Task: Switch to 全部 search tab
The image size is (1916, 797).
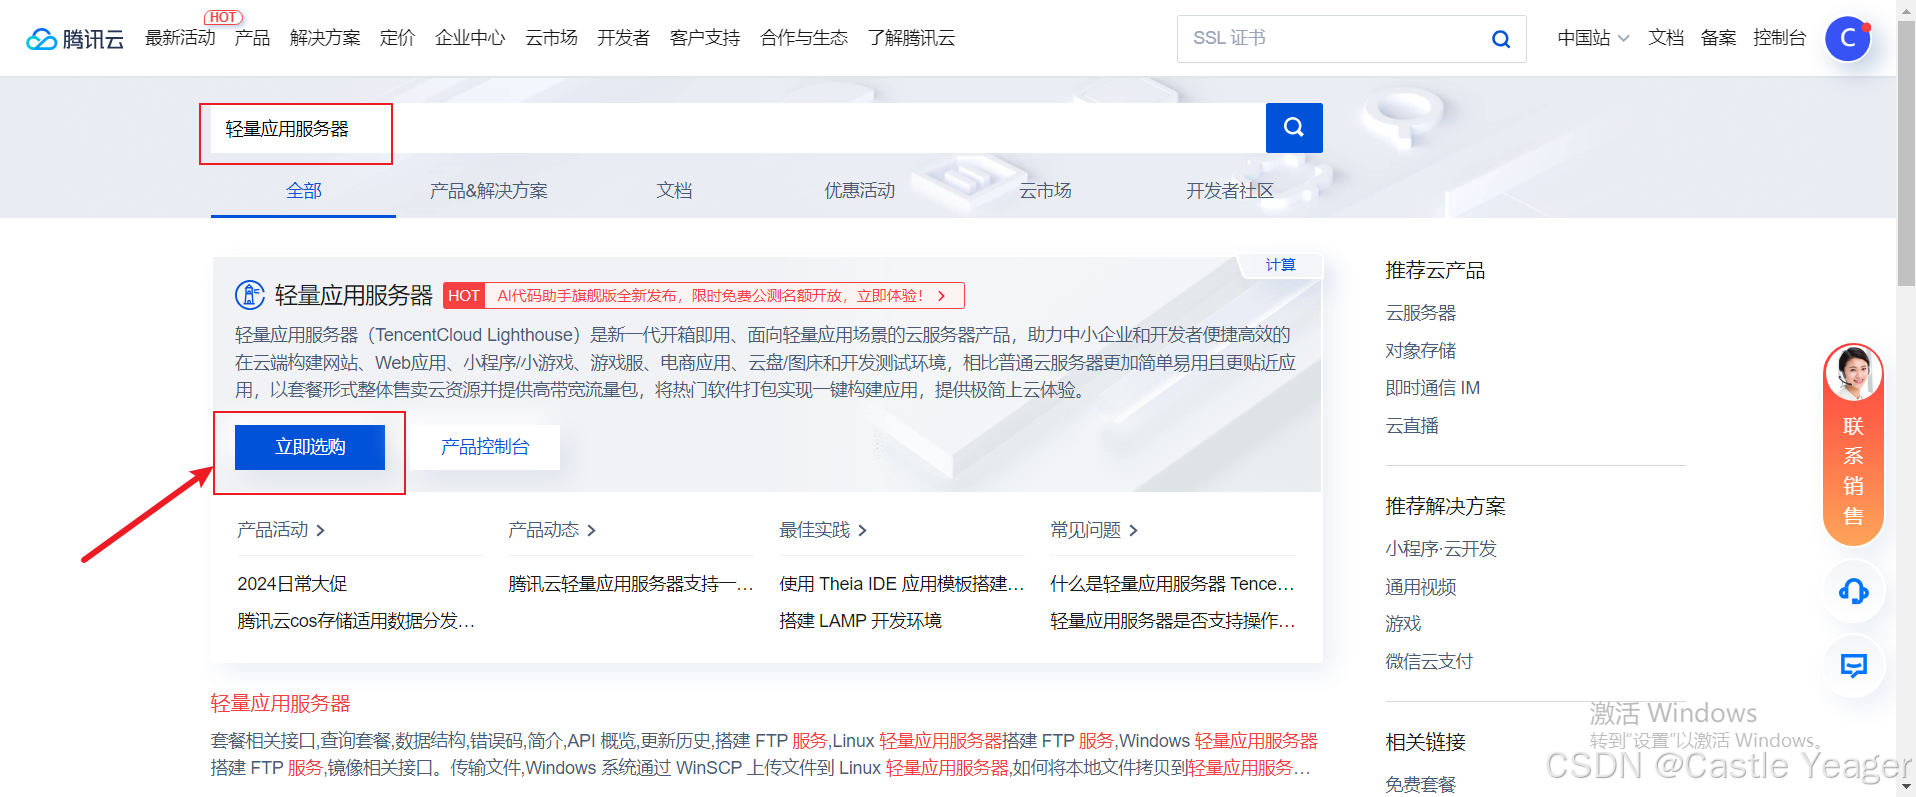Action: [303, 190]
